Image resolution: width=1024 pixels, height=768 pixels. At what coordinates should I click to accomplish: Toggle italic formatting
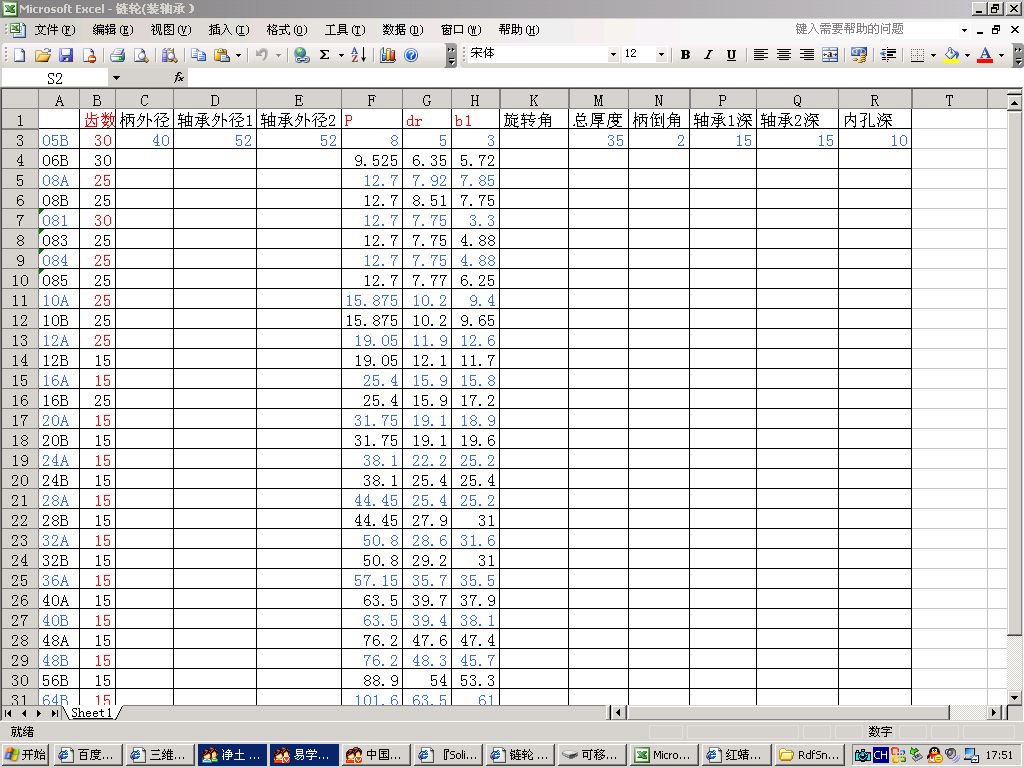(708, 55)
